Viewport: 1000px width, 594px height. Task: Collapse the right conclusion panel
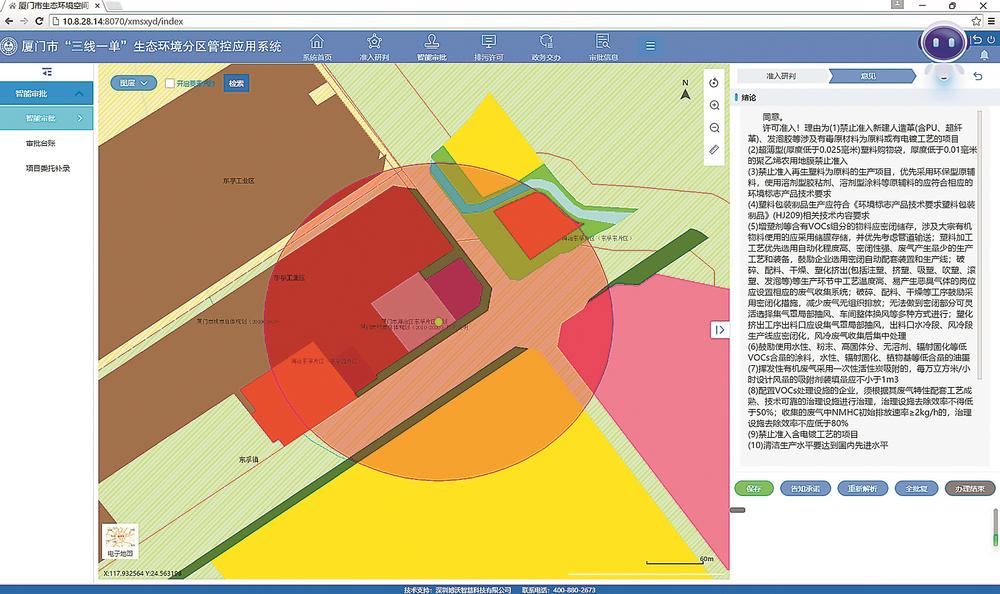719,330
